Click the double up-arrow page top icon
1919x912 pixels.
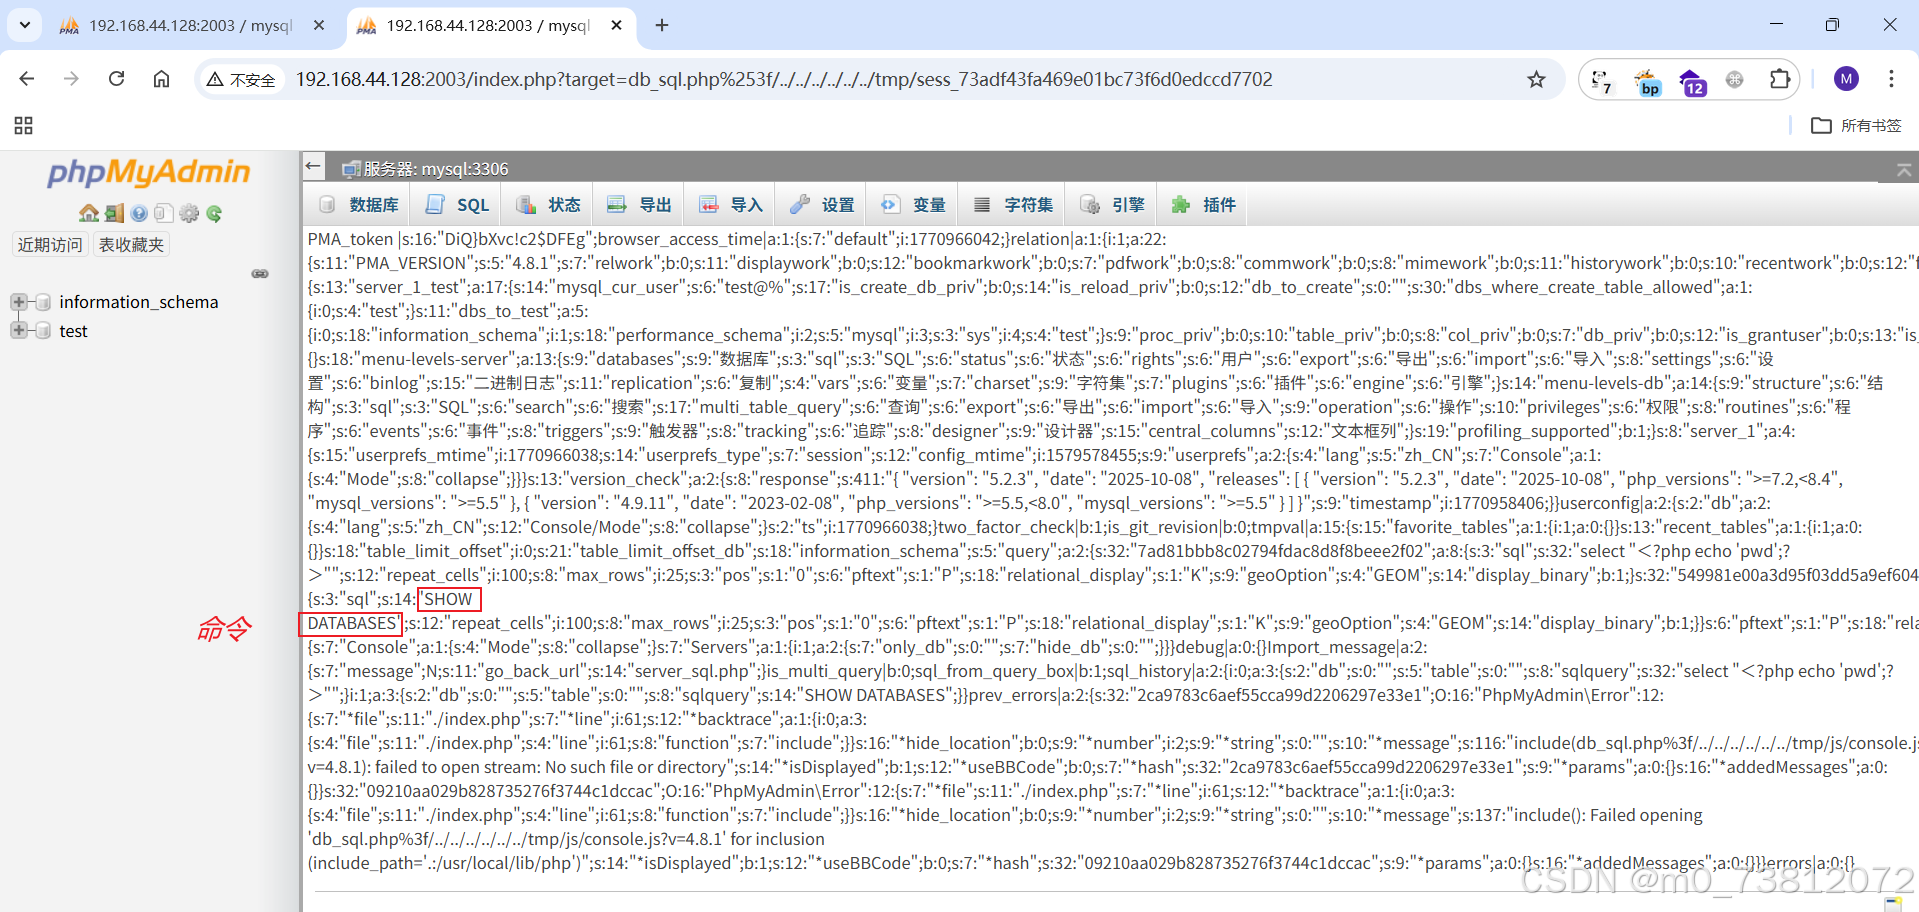pyautogui.click(x=1904, y=171)
